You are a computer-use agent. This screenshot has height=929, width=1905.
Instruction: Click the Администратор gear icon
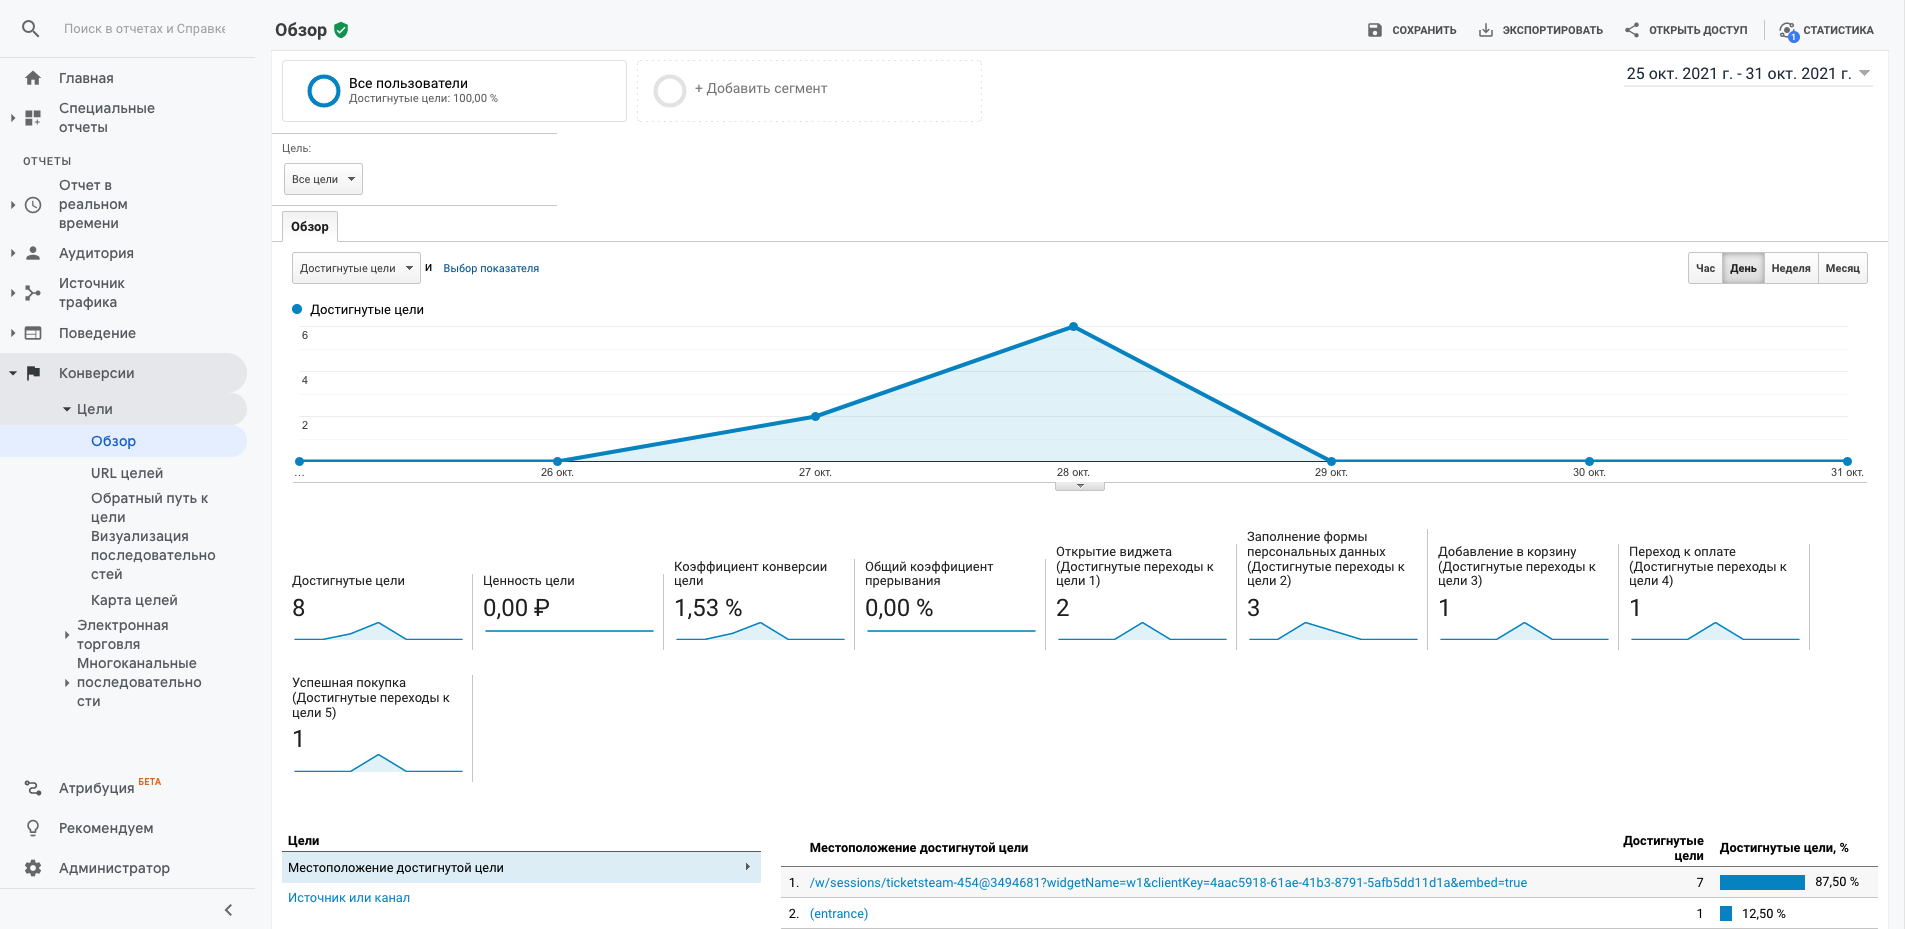(33, 868)
